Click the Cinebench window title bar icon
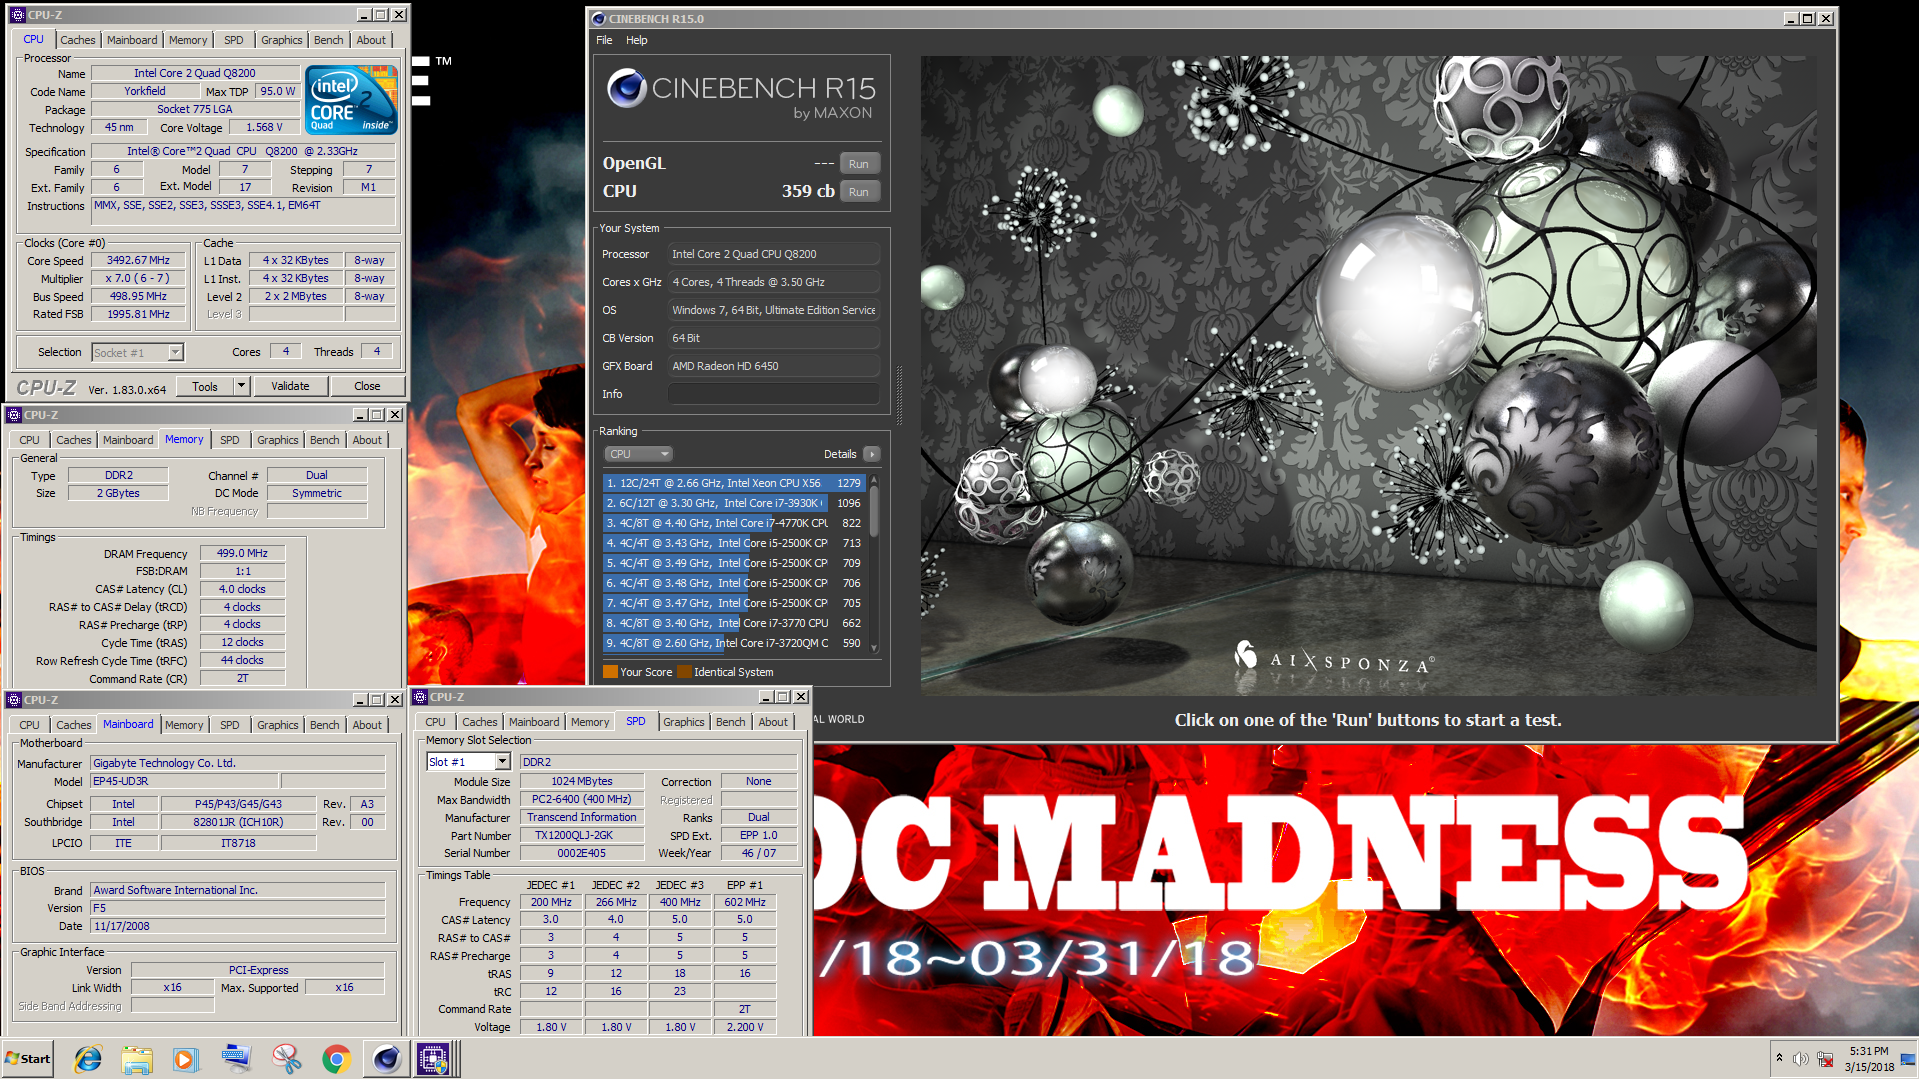Viewport: 1919px width, 1079px height. point(598,18)
